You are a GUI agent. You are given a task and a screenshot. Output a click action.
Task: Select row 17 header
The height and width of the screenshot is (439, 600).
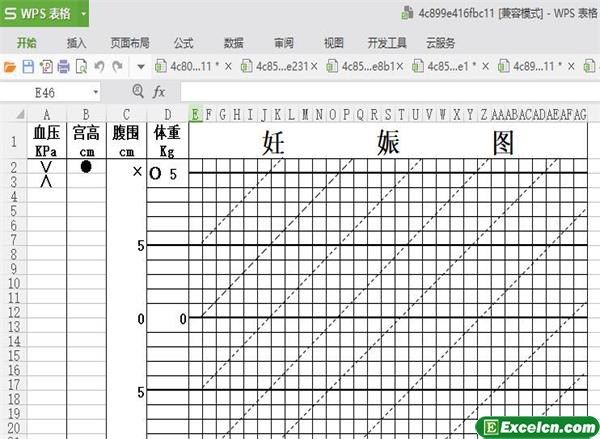pos(14,385)
